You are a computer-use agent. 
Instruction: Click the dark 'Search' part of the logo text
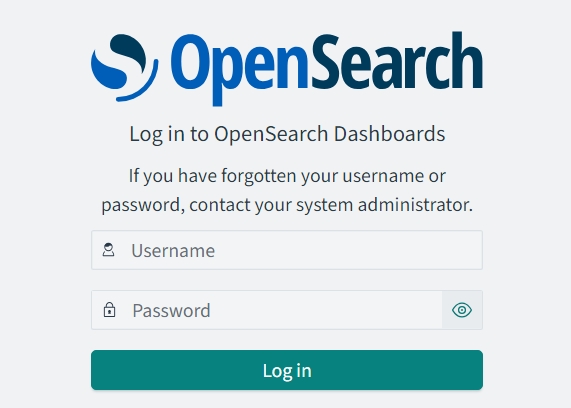click(x=397, y=60)
